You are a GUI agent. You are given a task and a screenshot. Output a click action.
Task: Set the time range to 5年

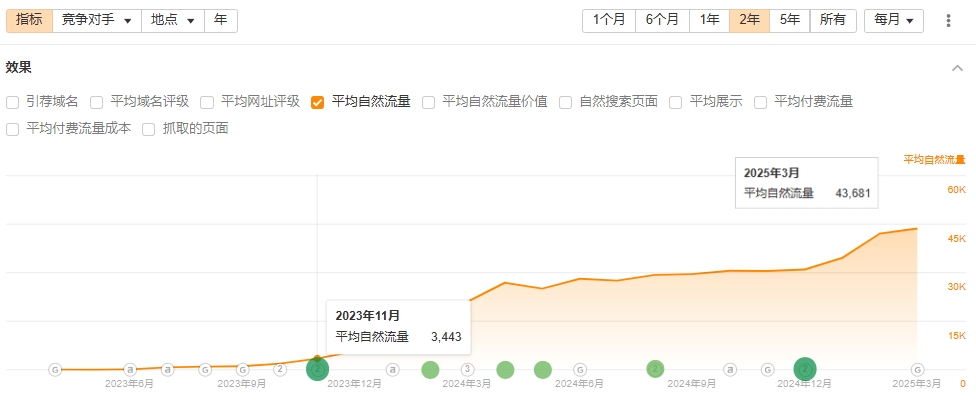790,21
